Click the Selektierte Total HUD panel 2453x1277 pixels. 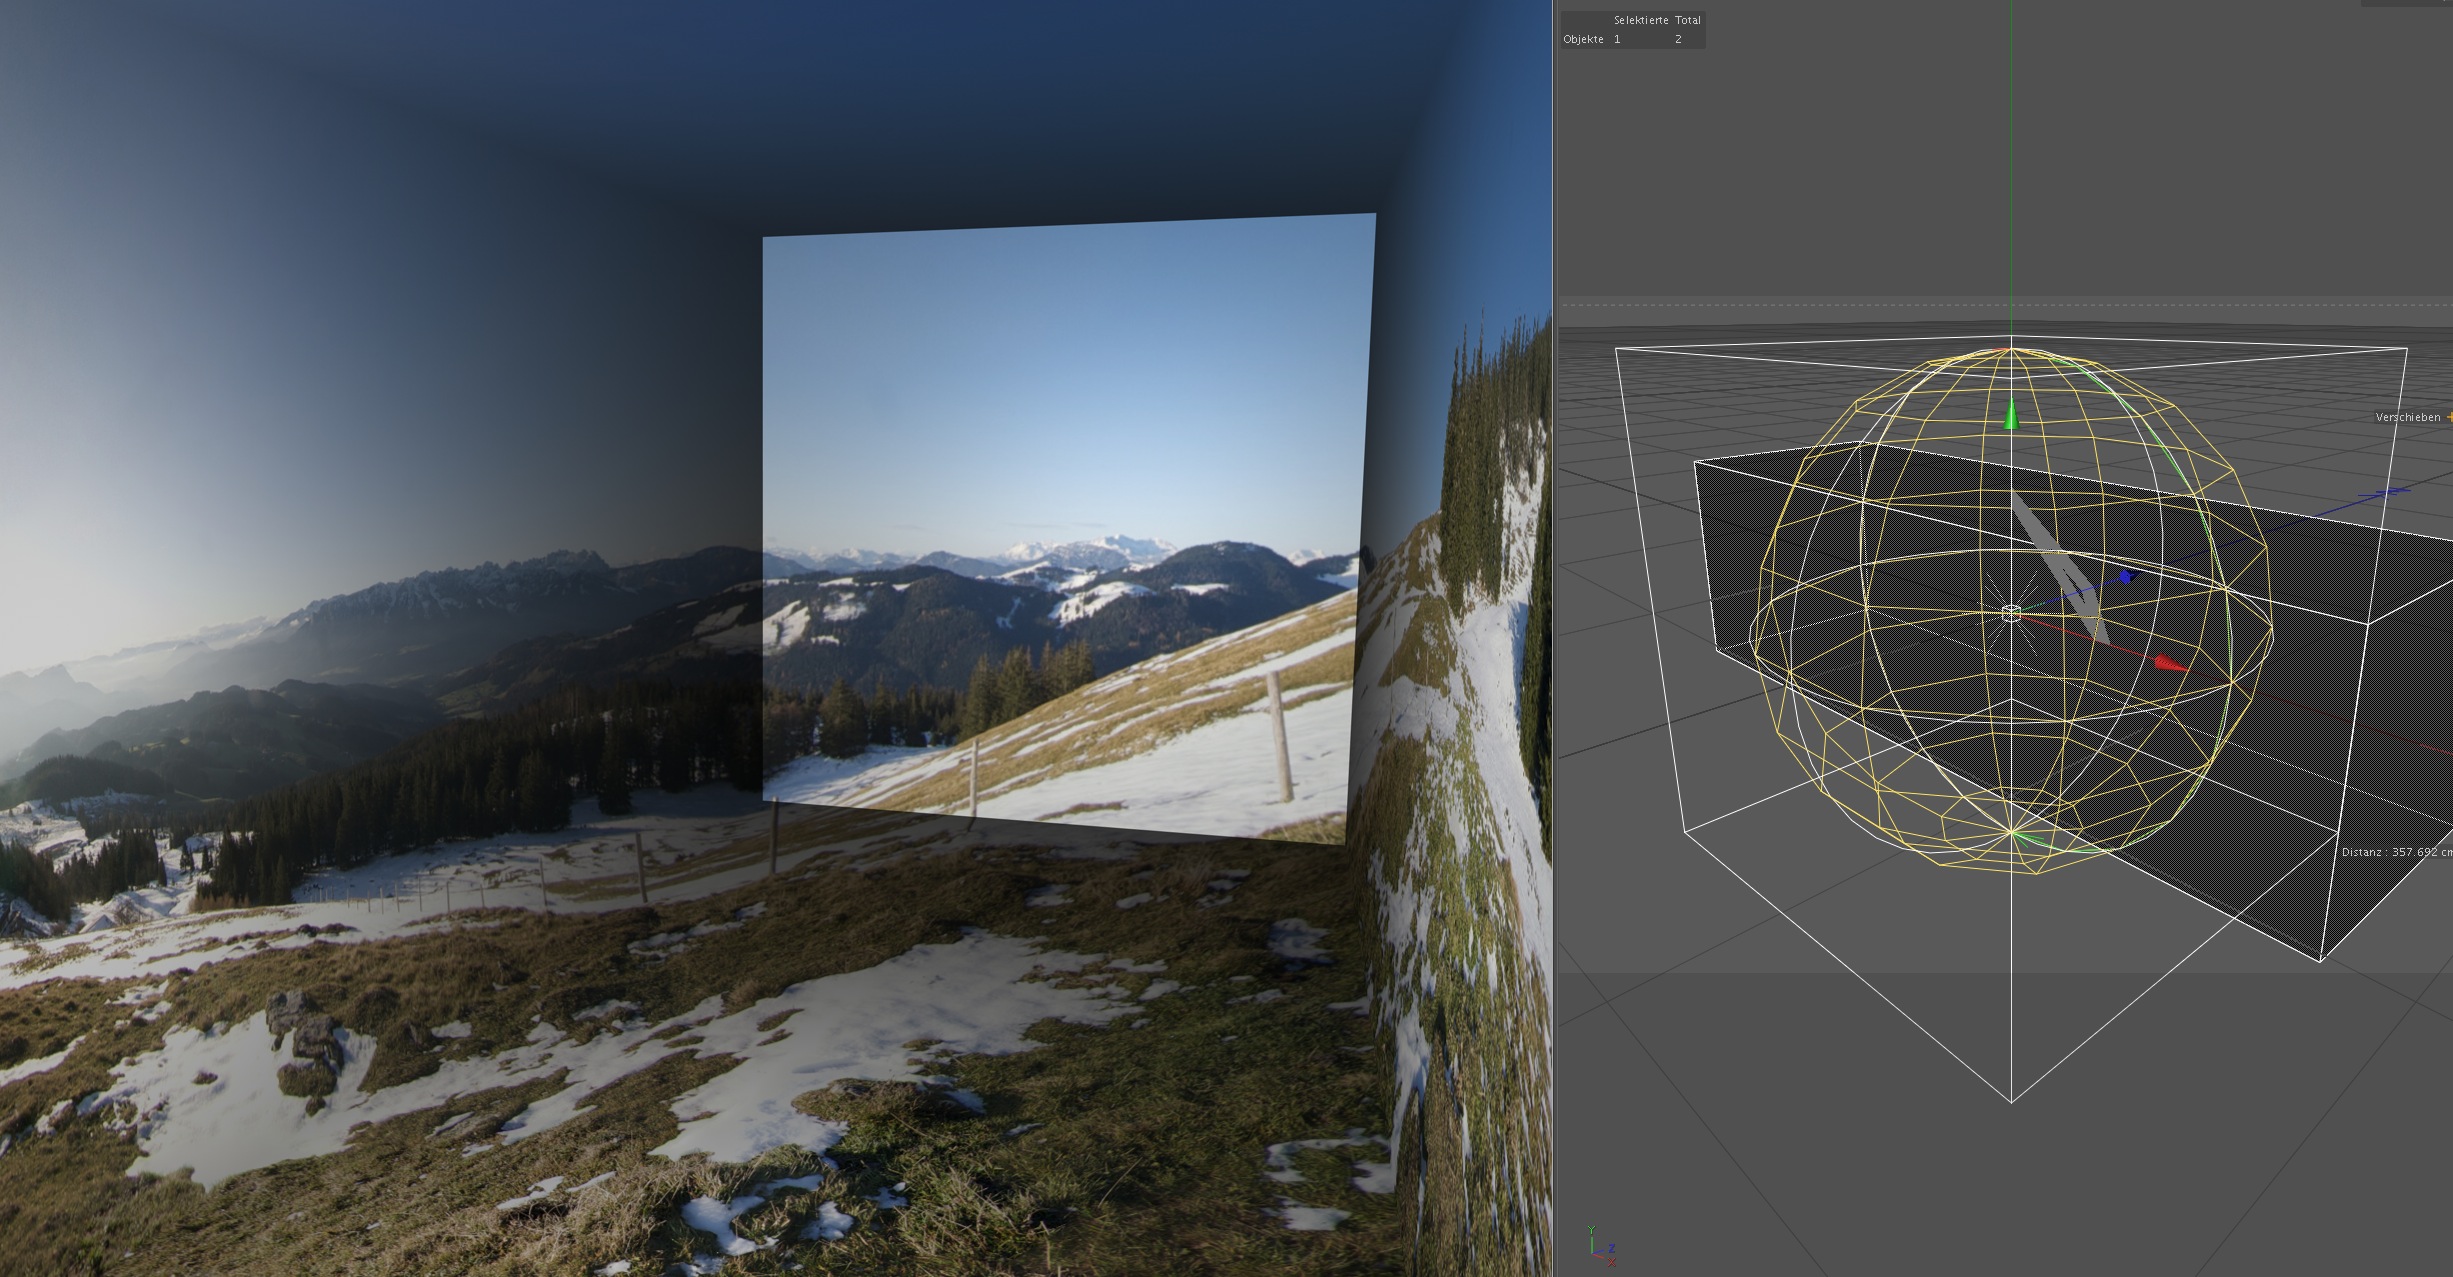(x=1632, y=29)
